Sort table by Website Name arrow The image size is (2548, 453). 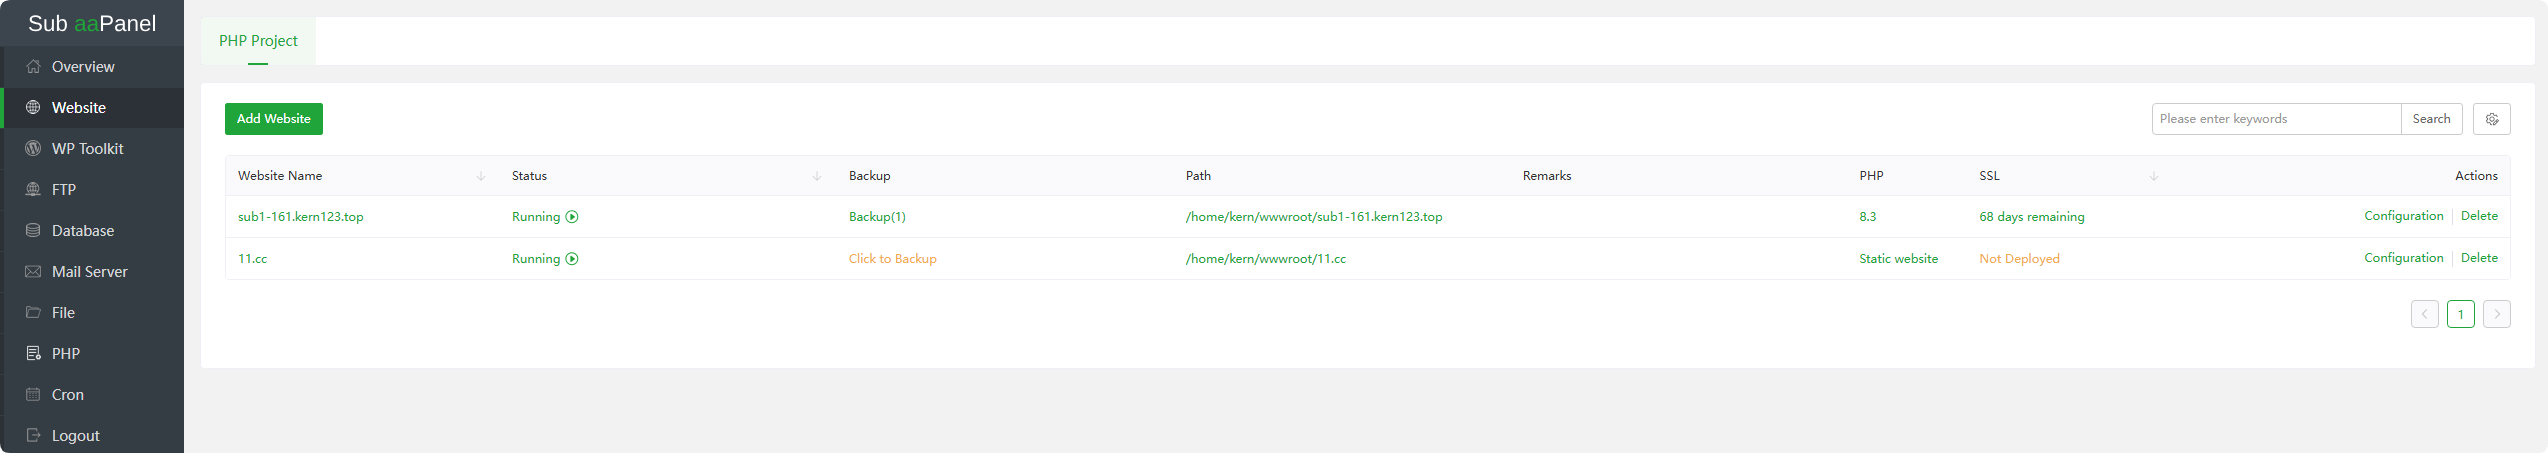[x=481, y=176]
